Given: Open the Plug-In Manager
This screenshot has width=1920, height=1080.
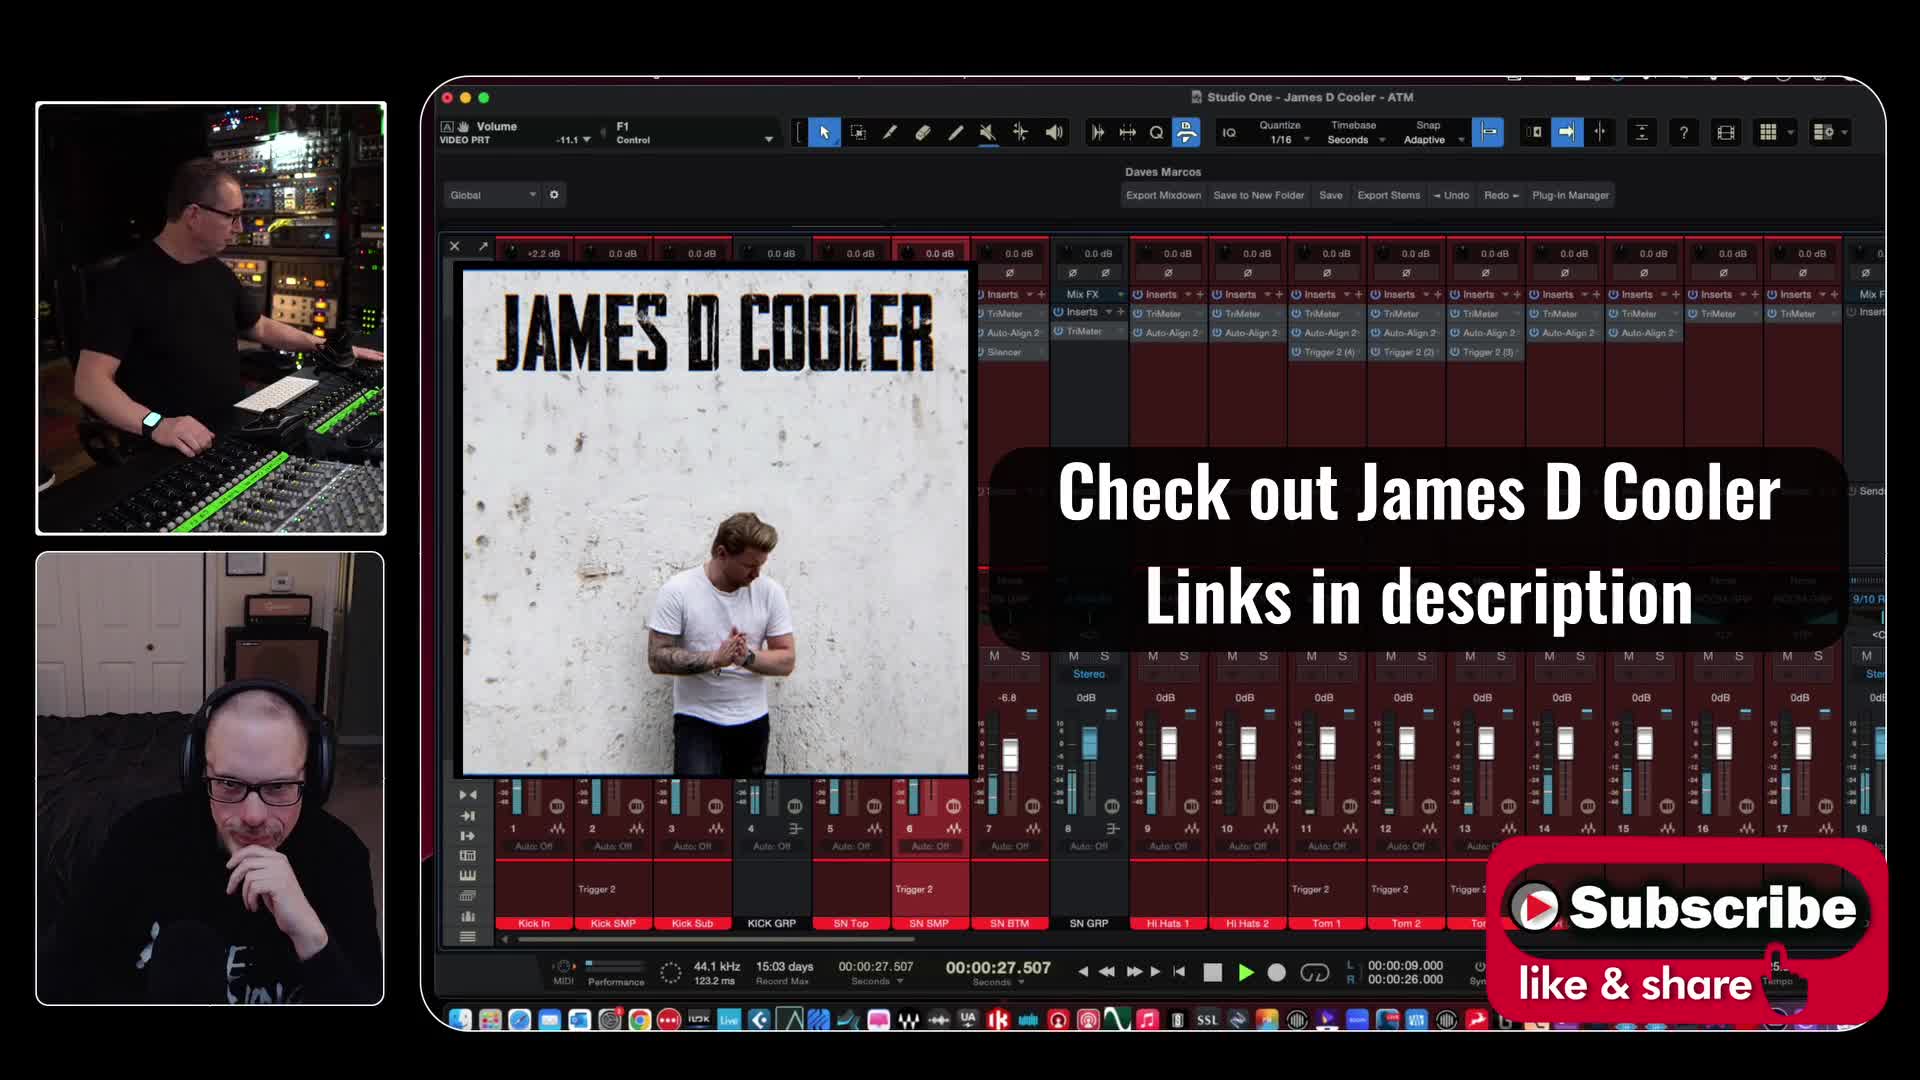Looking at the screenshot, I should point(1570,196).
